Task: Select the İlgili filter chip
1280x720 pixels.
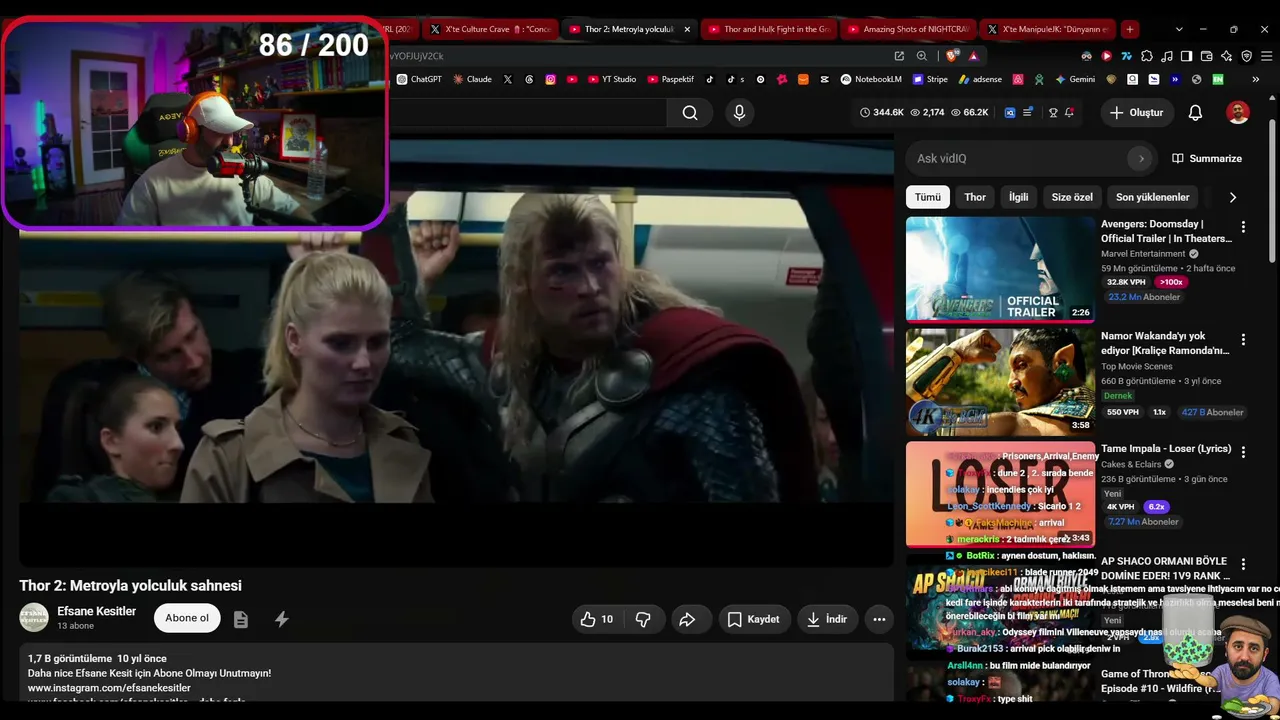Action: tap(1018, 197)
